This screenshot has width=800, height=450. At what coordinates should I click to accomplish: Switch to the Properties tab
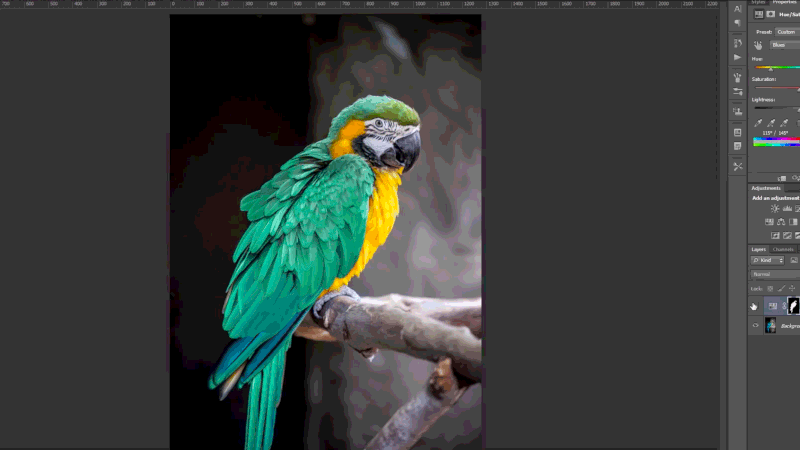point(786,3)
